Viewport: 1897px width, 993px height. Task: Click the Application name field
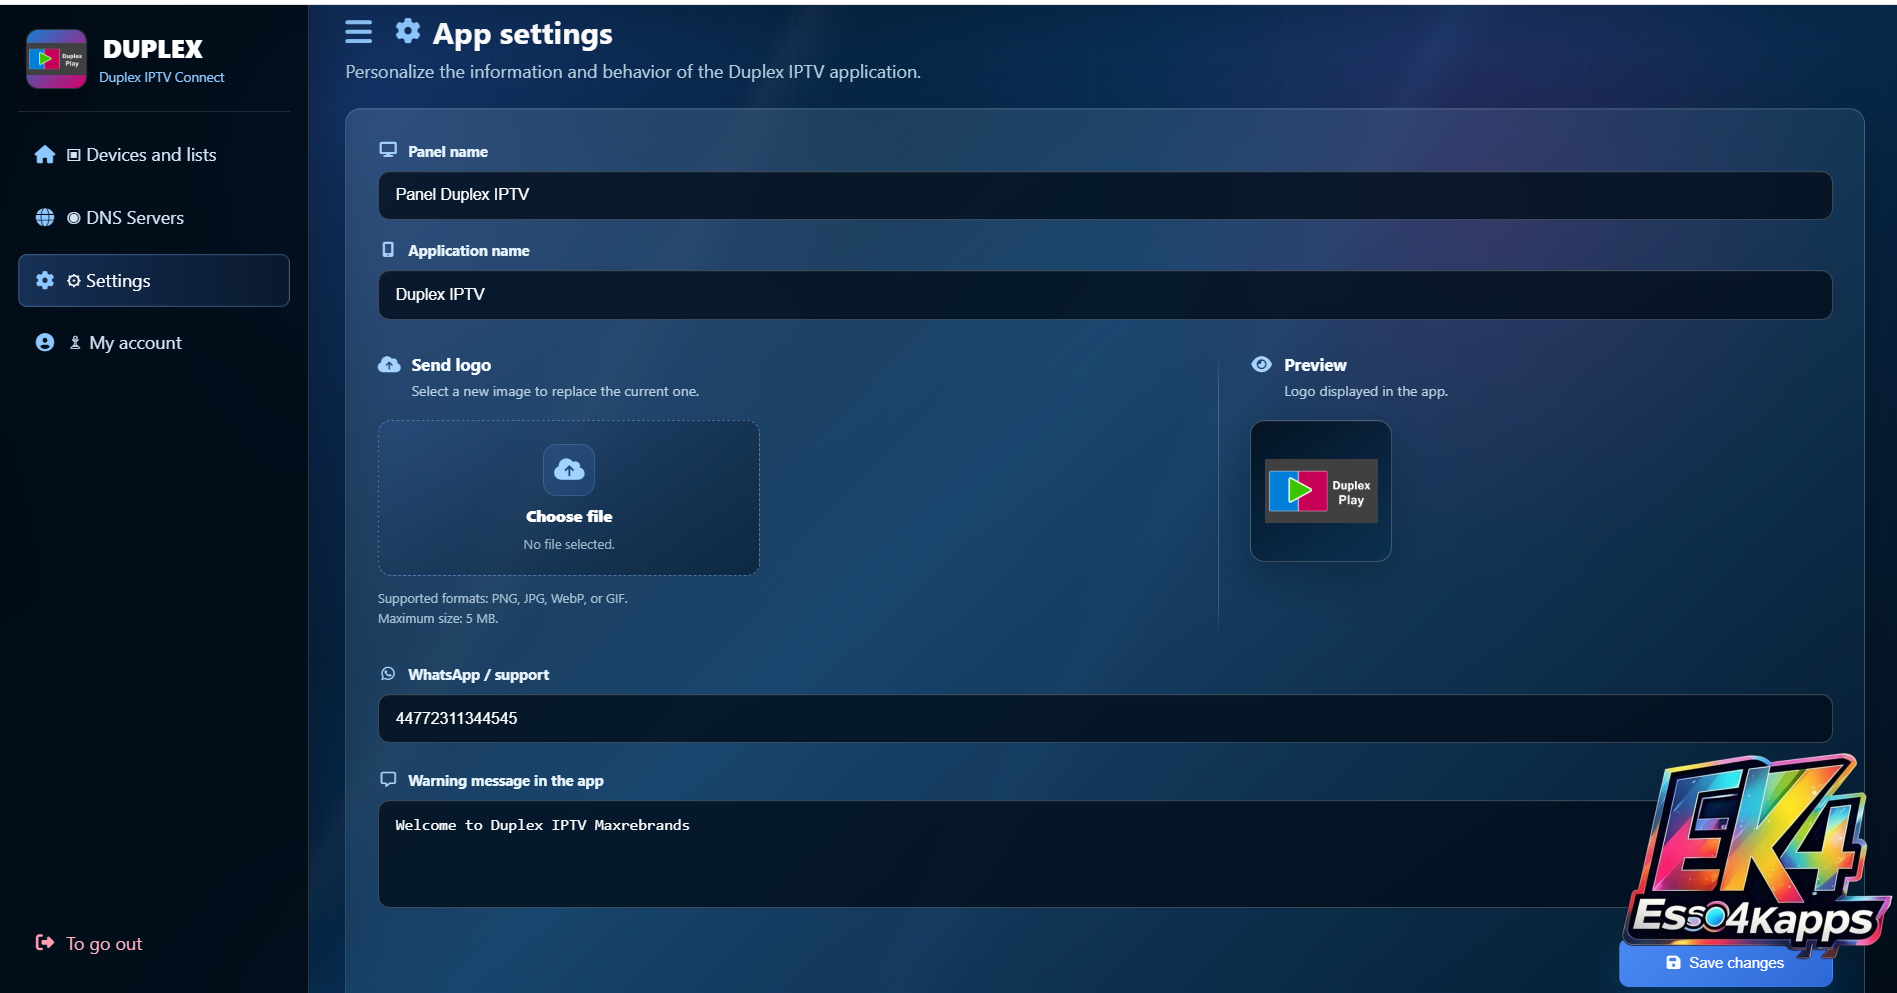pyautogui.click(x=1105, y=295)
